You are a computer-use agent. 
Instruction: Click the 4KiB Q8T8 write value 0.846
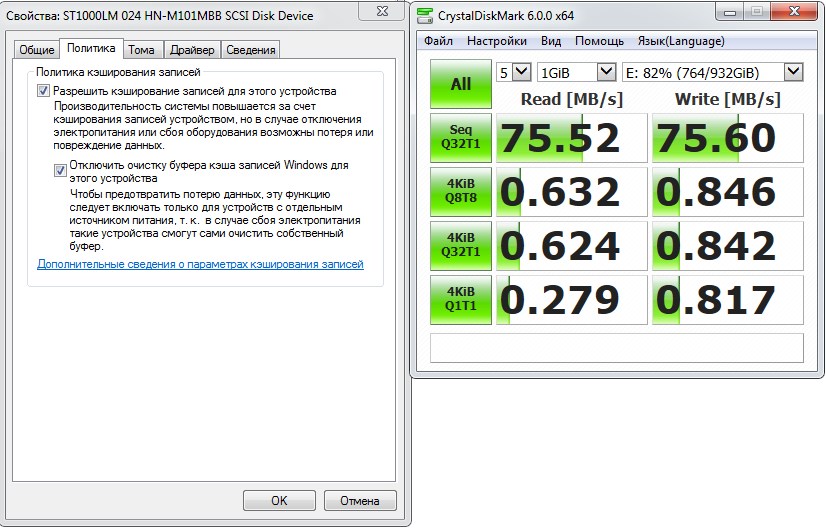click(727, 192)
